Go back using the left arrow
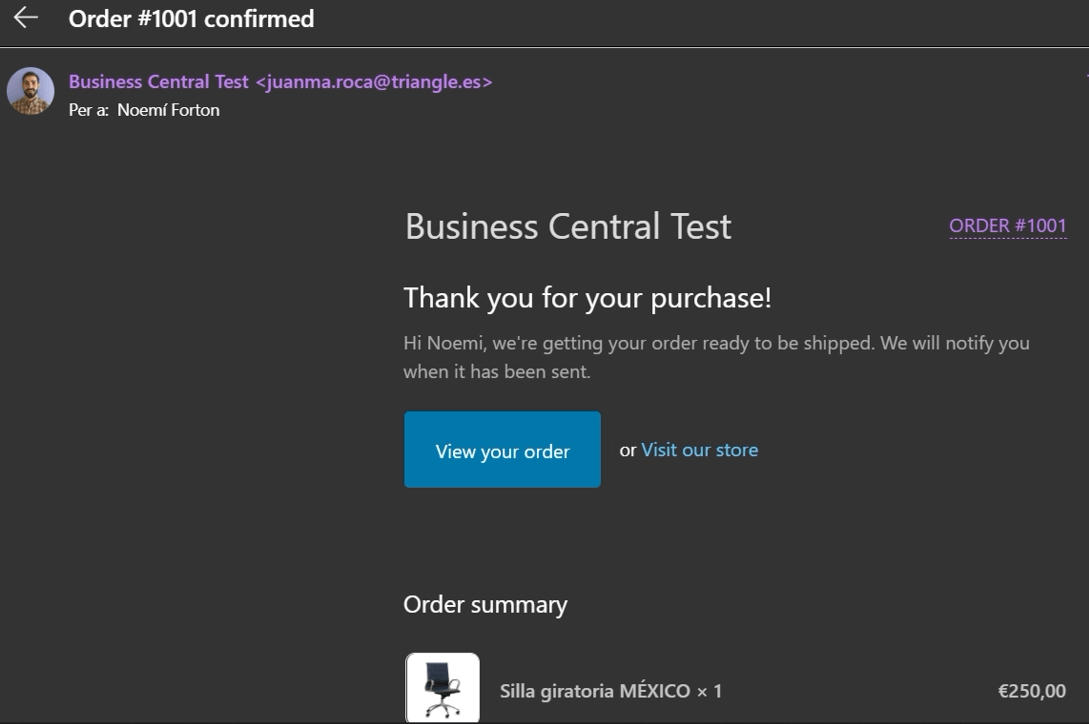The height and width of the screenshot is (724, 1089). (x=25, y=18)
